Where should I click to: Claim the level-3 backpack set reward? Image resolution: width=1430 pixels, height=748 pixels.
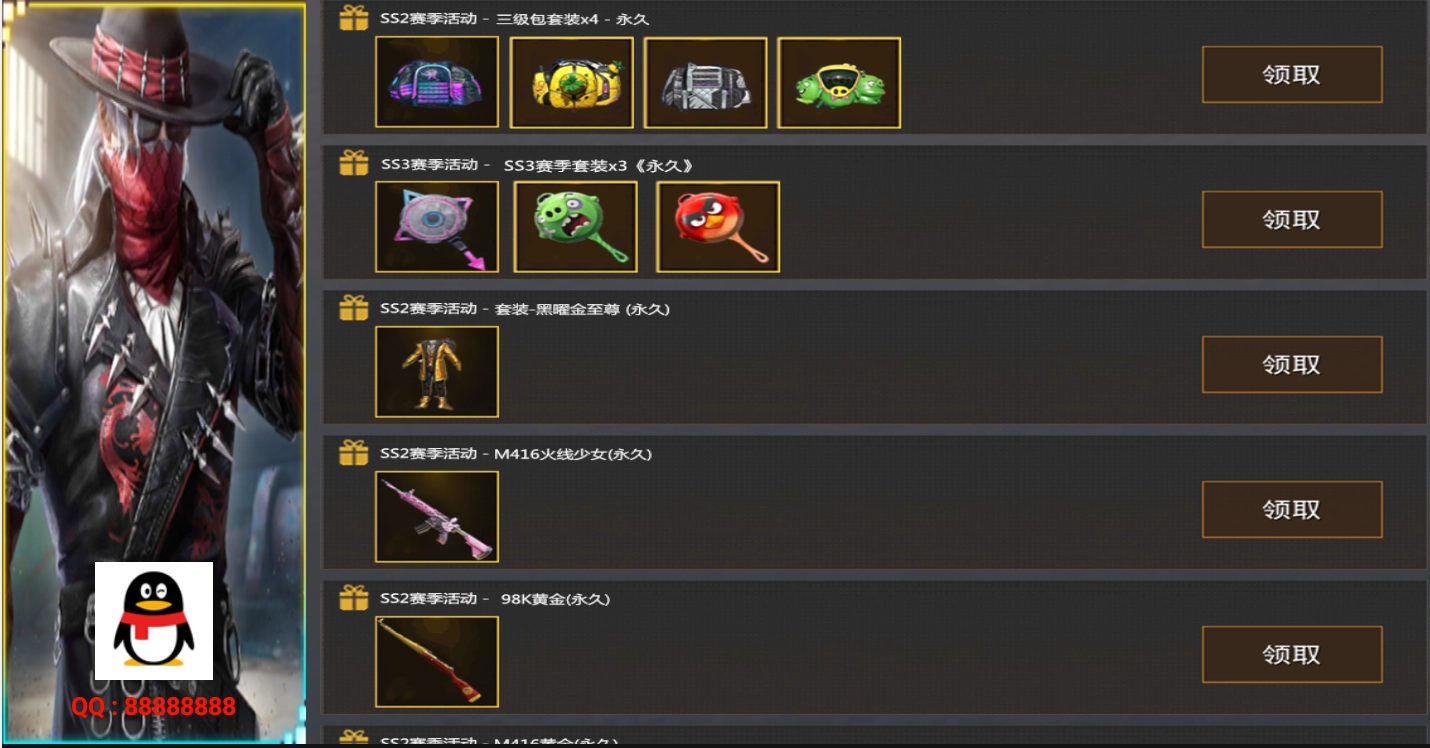(1292, 74)
